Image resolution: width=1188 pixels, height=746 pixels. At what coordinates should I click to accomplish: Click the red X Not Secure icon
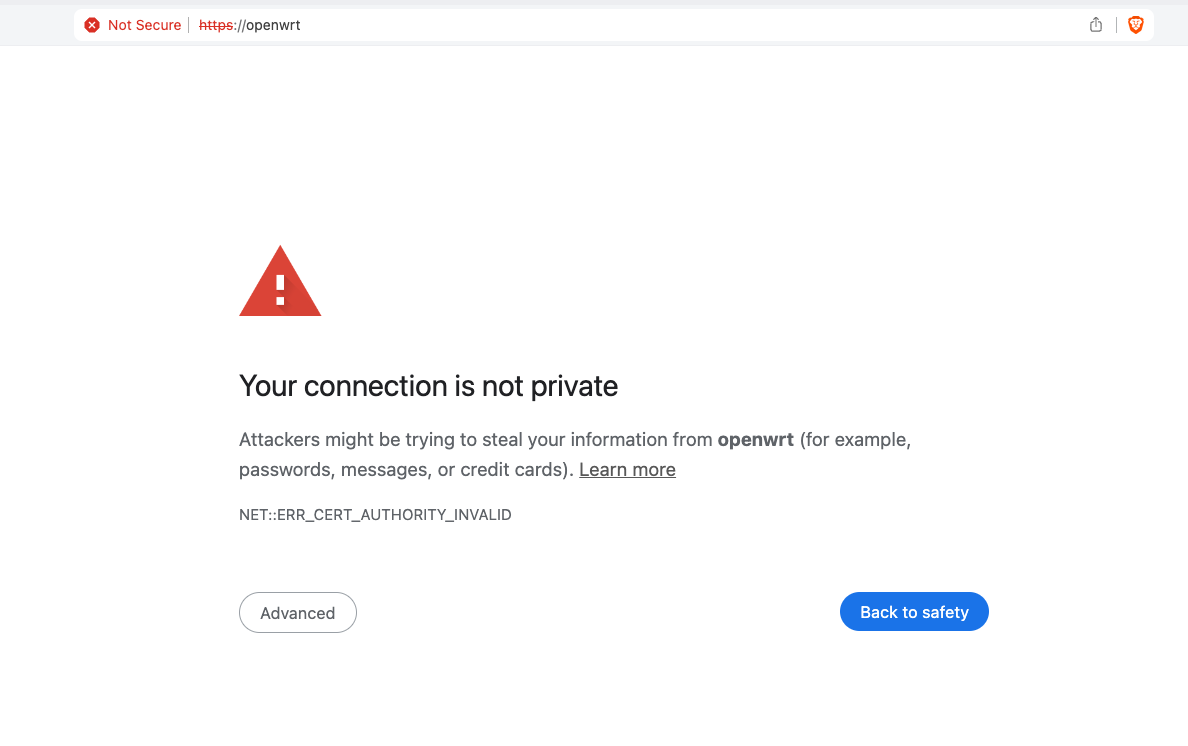tap(92, 25)
